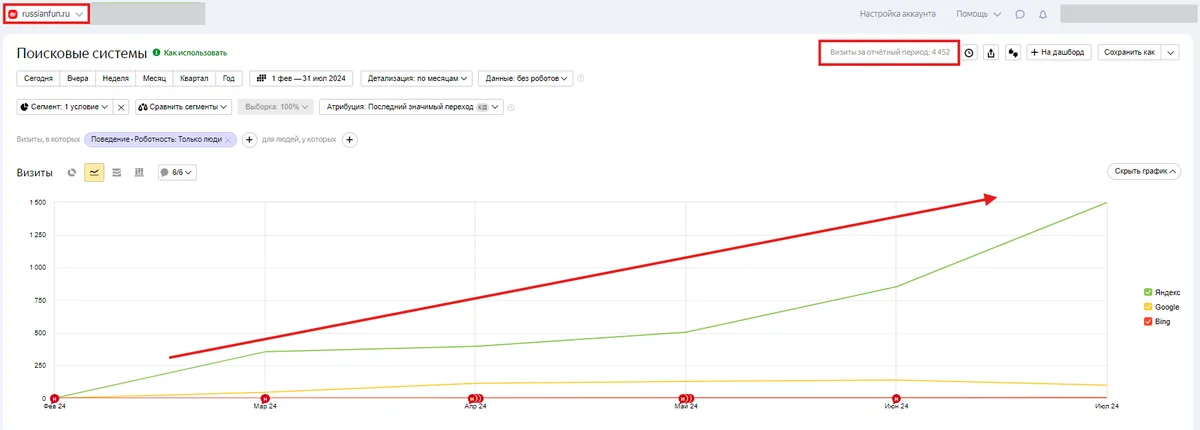Collapse chart with Скрыть график
The height and width of the screenshot is (430, 1200).
(x=1144, y=172)
